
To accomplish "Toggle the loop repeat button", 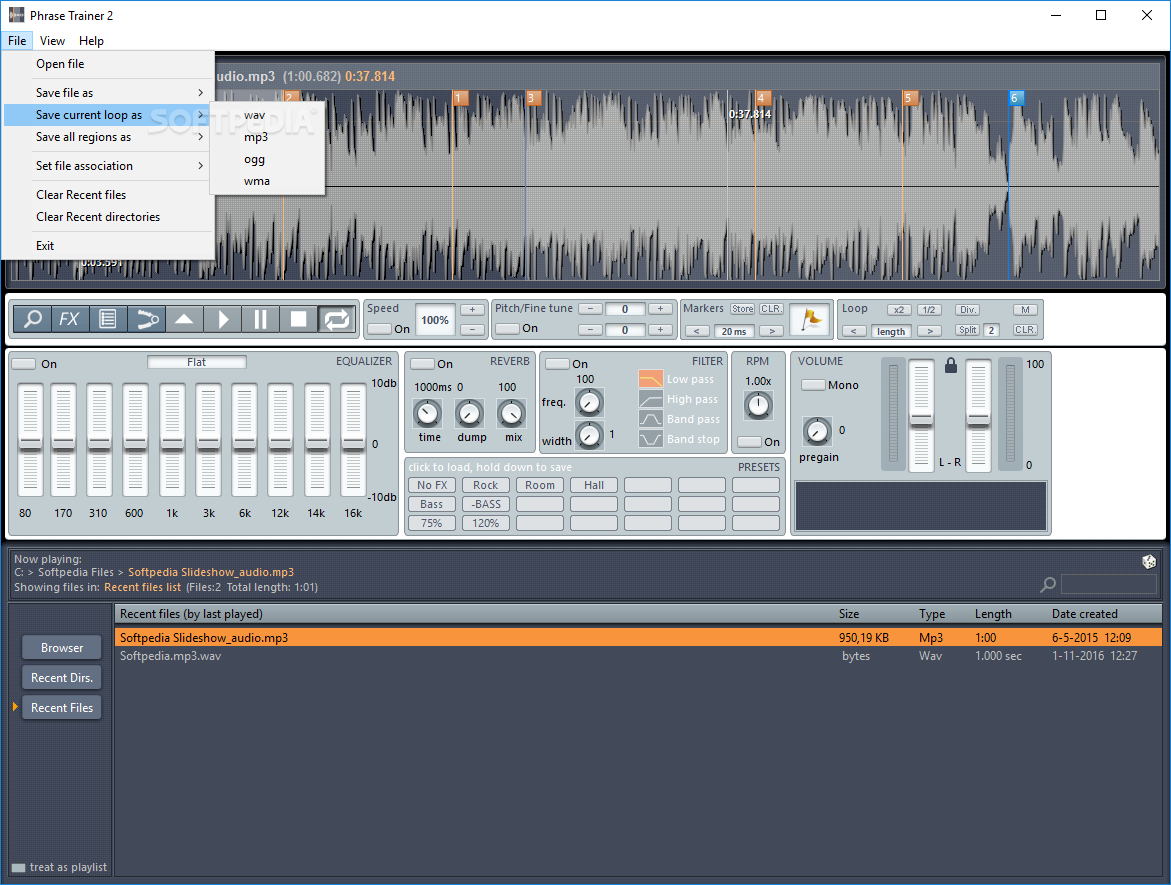I will (x=337, y=320).
